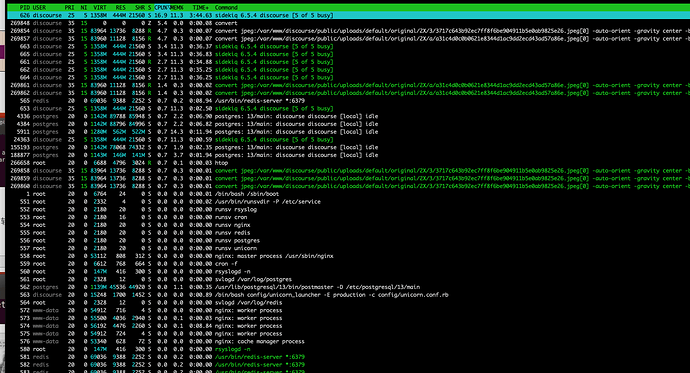The width and height of the screenshot is (690, 373).
Task: Select nginx cache manager process row
Action: click(349, 341)
